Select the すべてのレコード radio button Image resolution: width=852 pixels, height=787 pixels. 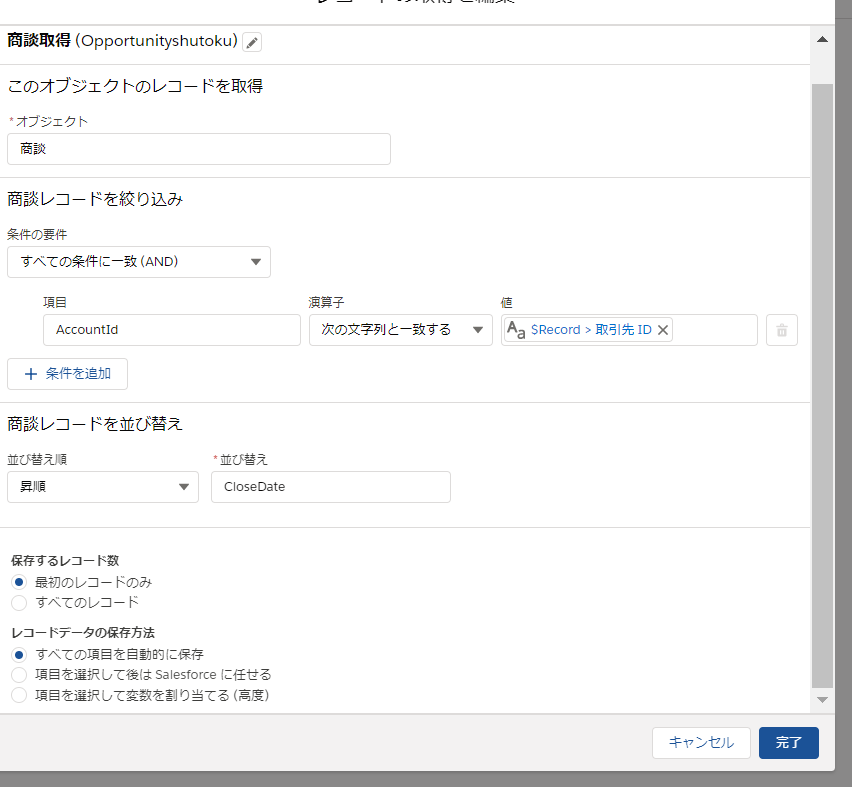17,602
